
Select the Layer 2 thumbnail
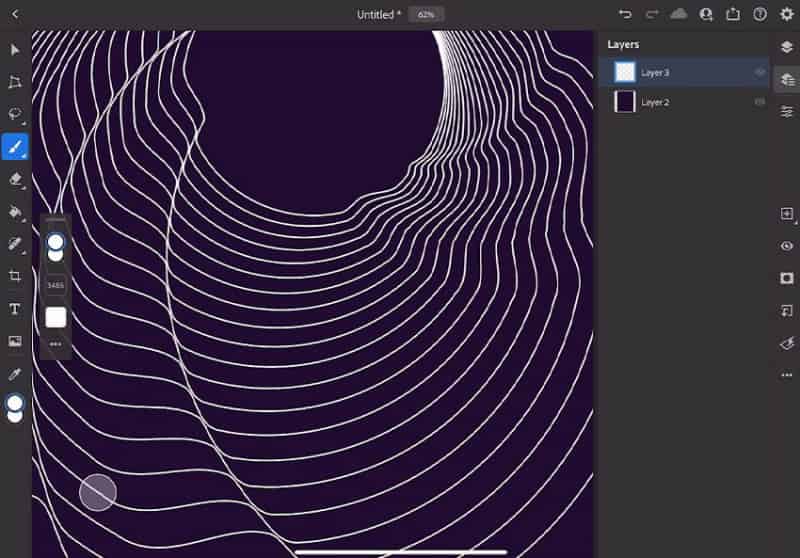625,102
